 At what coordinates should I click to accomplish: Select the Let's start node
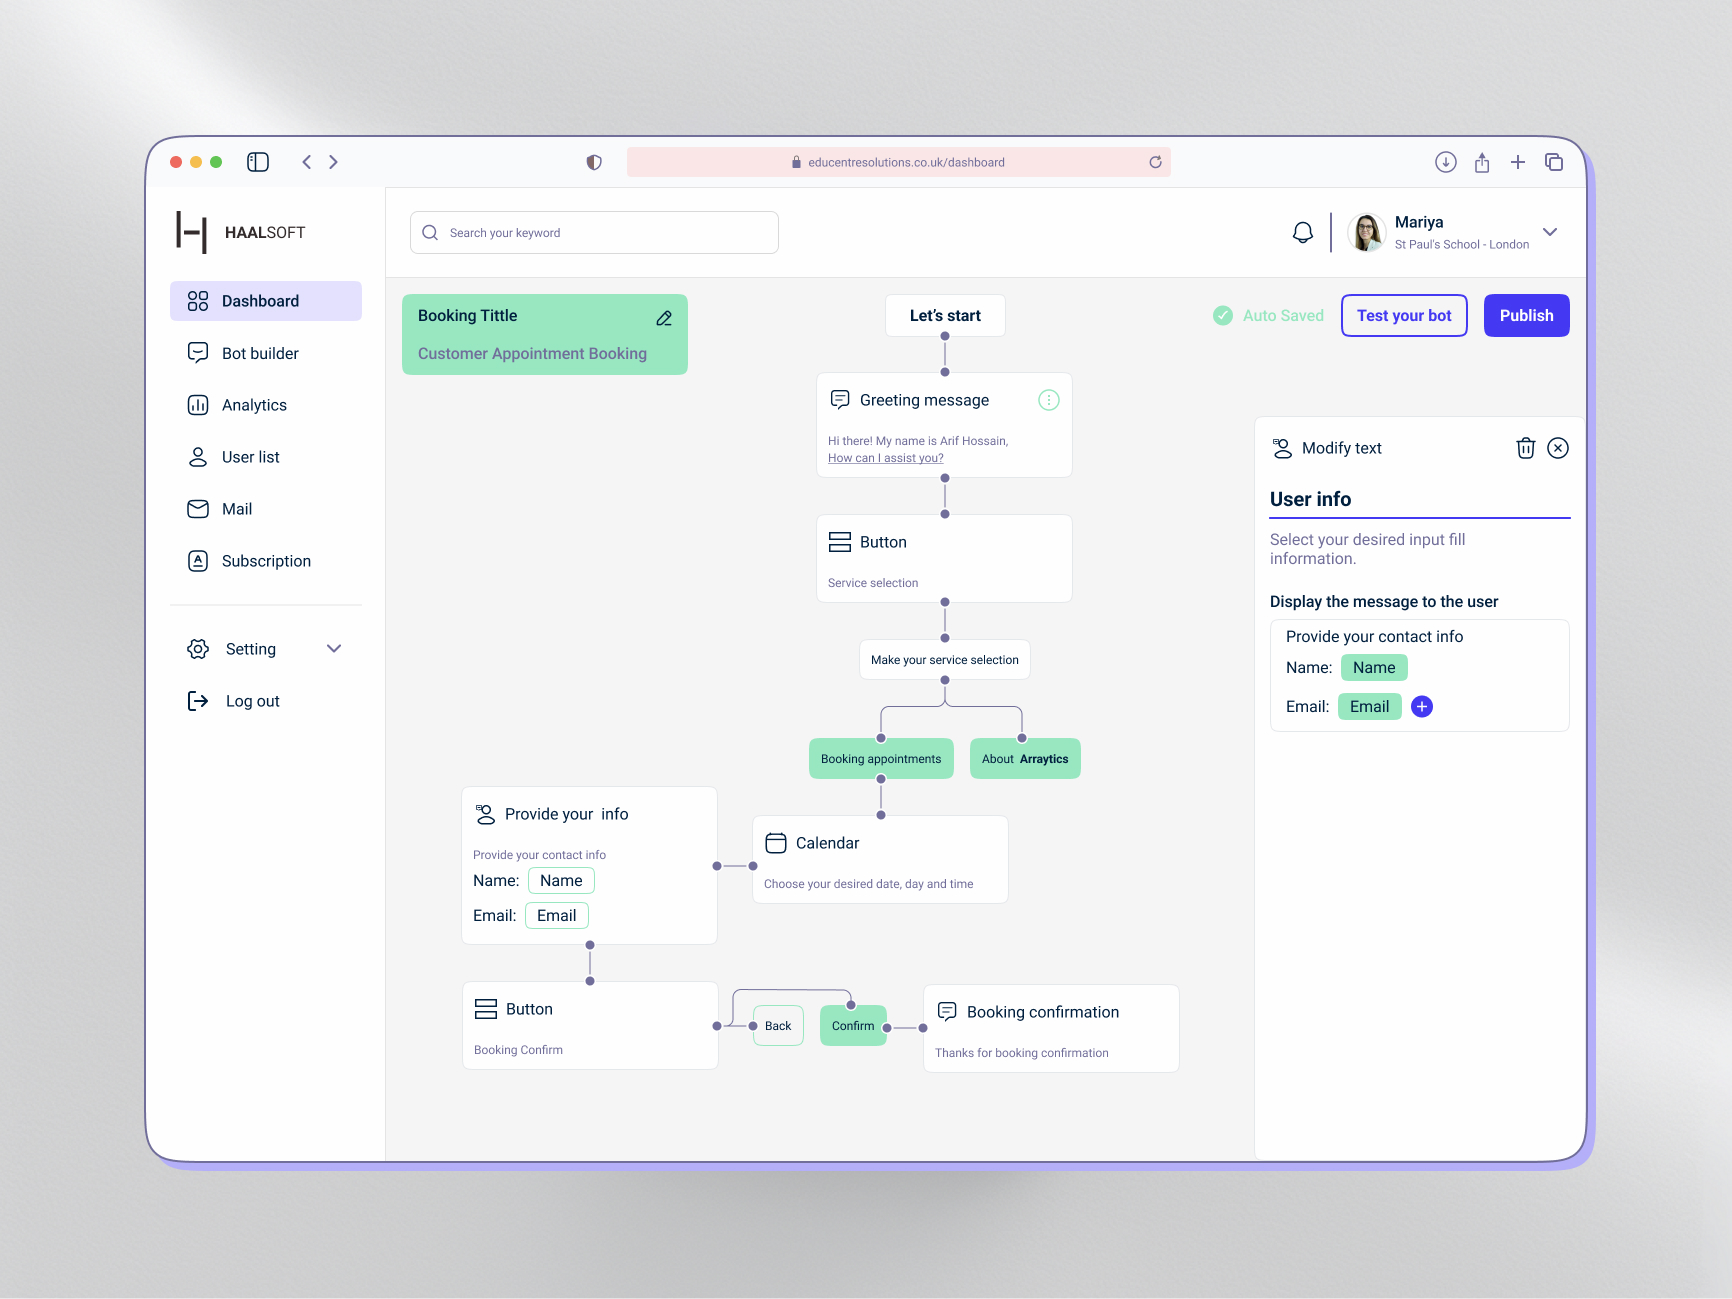(945, 316)
